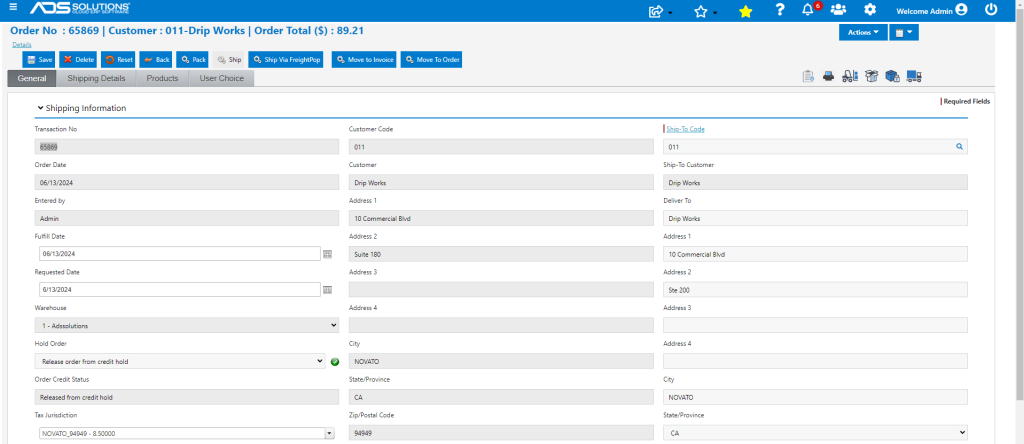Expand the Actions dropdown button
The image size is (1024, 444).
(863, 32)
